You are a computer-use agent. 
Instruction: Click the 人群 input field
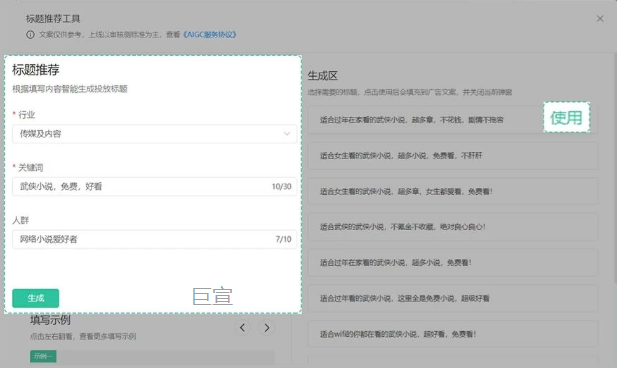click(x=154, y=239)
